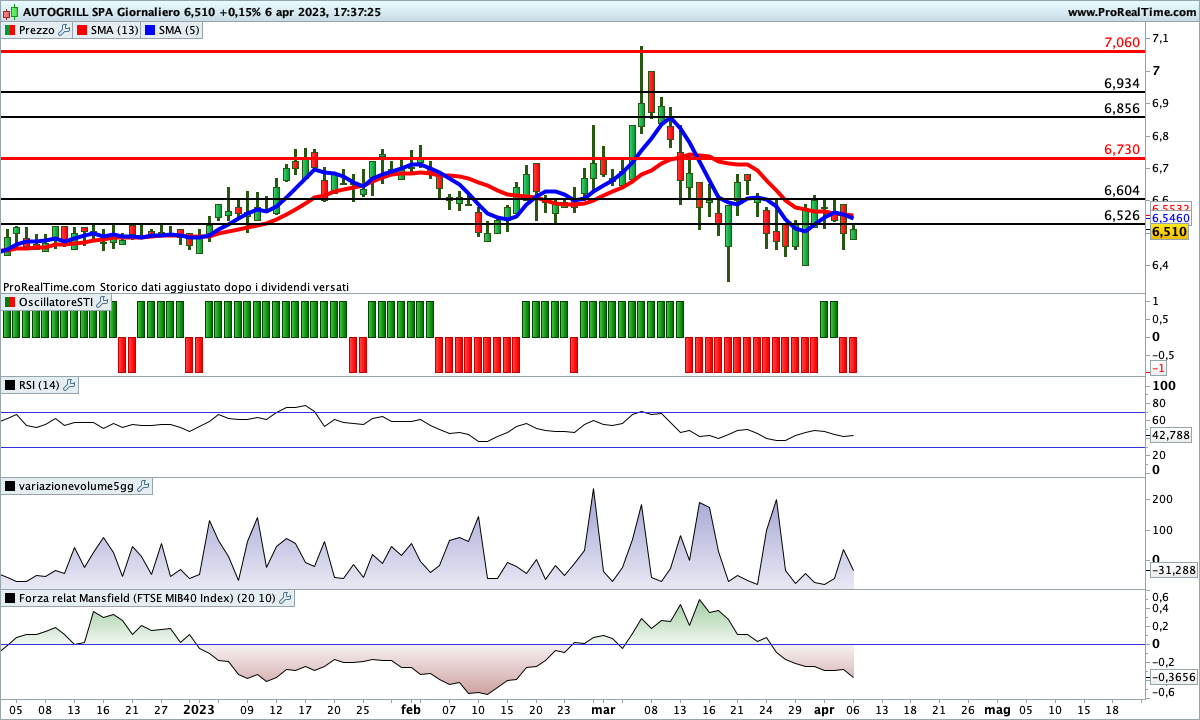Viewport: 1200px width, 720px height.
Task: Click the 6,856 level label
Action: (x=1122, y=108)
